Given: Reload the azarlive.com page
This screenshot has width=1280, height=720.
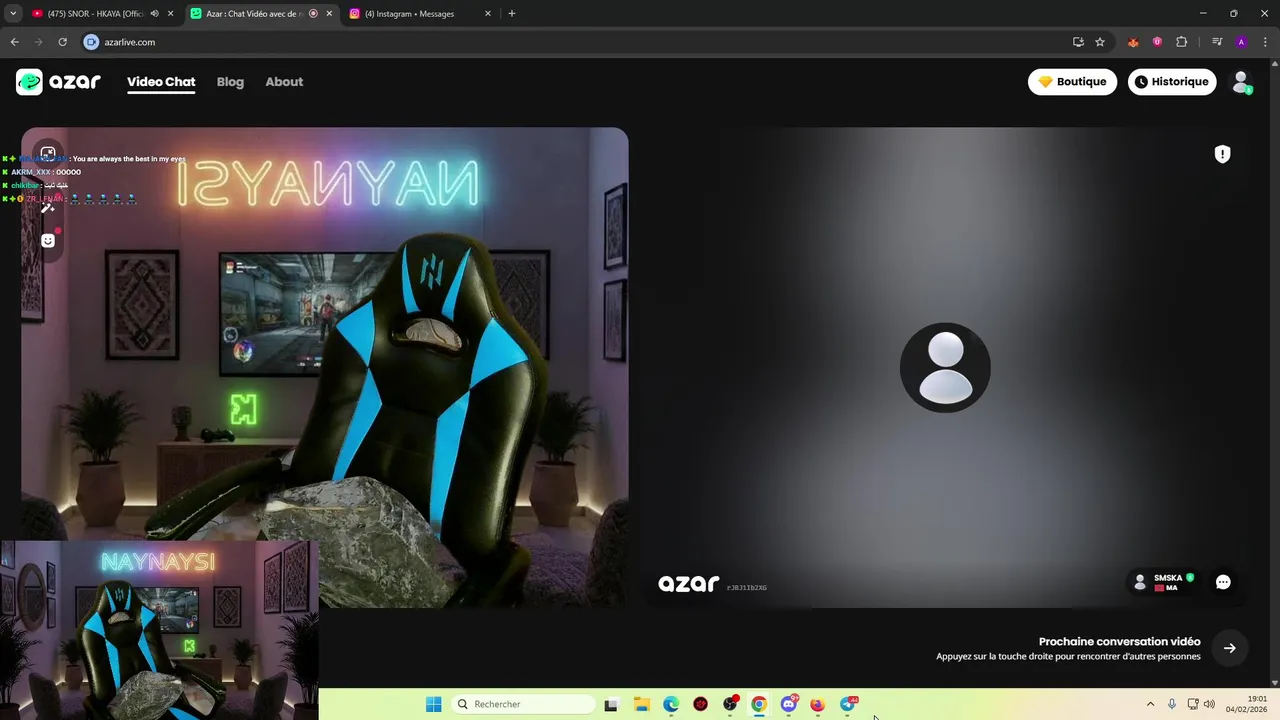Looking at the screenshot, I should tap(62, 42).
